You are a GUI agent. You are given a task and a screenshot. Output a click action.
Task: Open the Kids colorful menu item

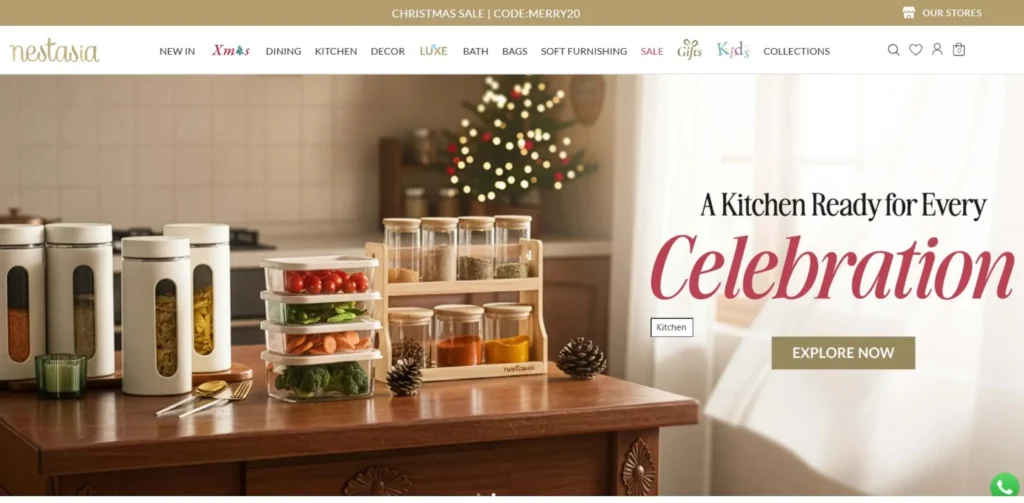(733, 50)
